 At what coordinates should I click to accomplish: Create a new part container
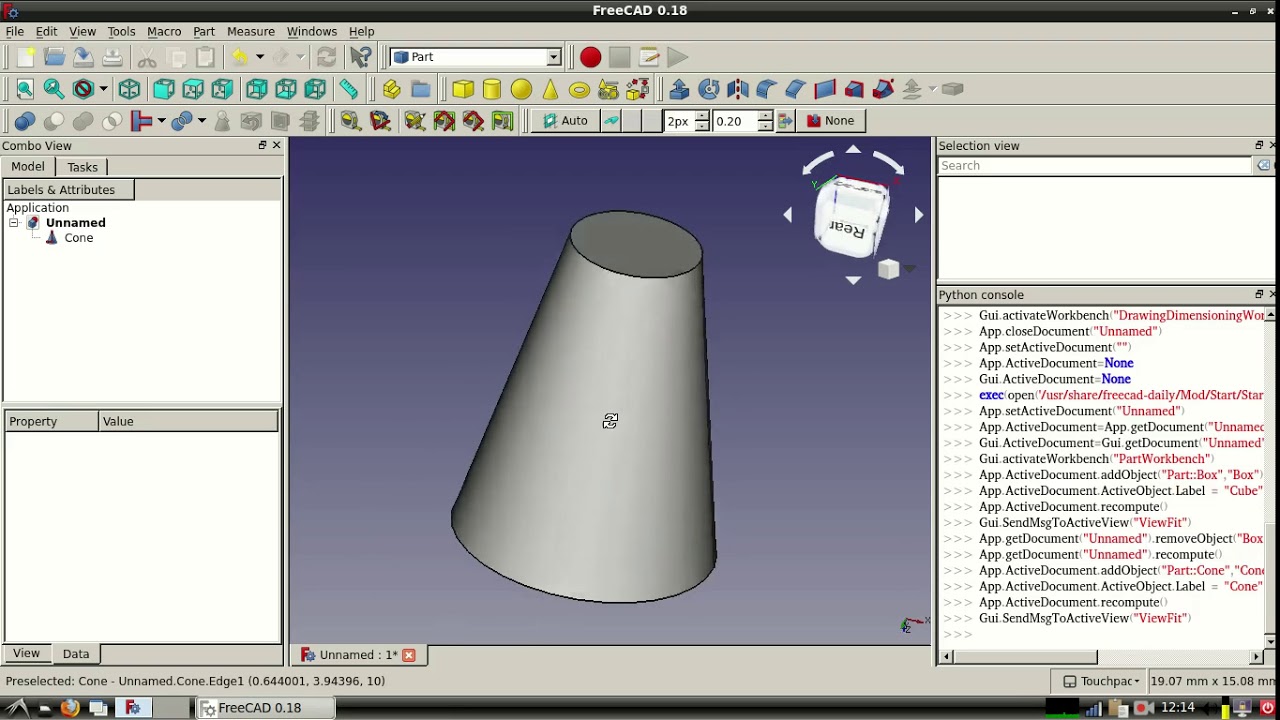392,89
